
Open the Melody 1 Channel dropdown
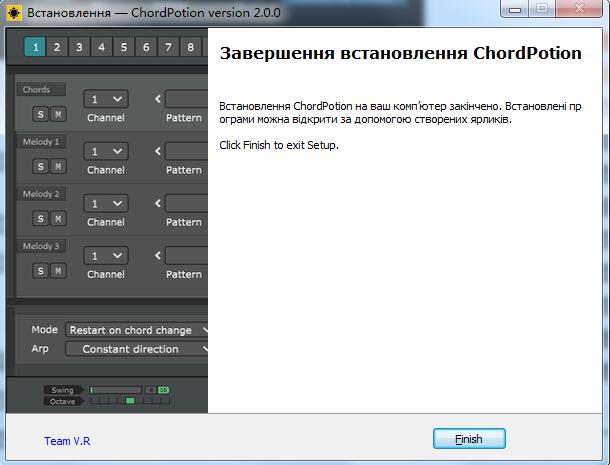[106, 151]
